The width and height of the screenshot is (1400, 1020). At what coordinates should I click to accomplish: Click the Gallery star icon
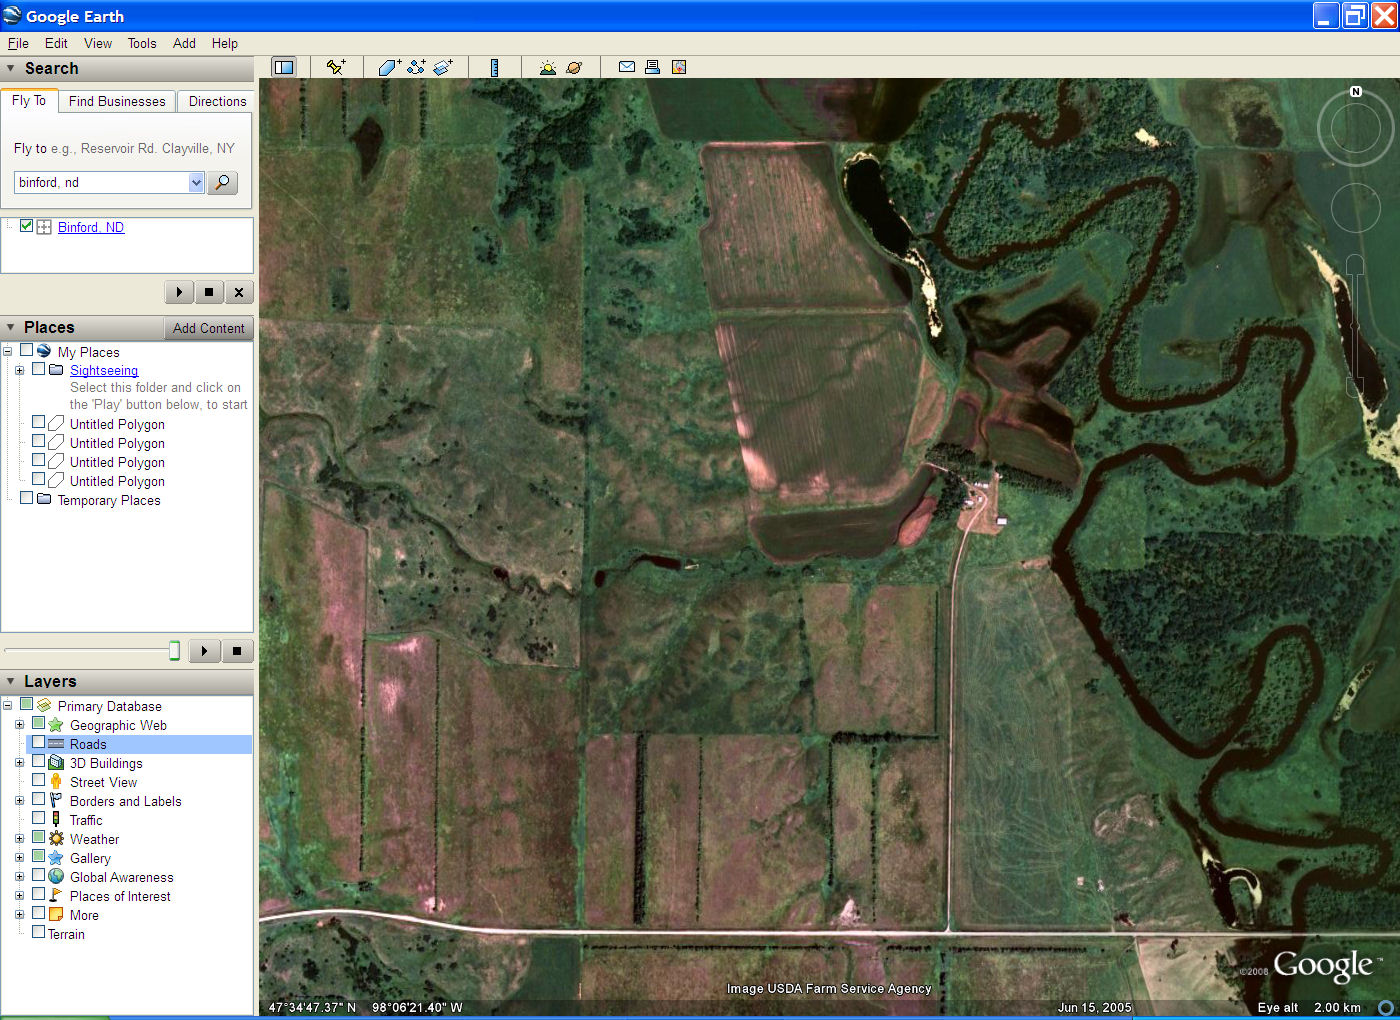[x=56, y=858]
